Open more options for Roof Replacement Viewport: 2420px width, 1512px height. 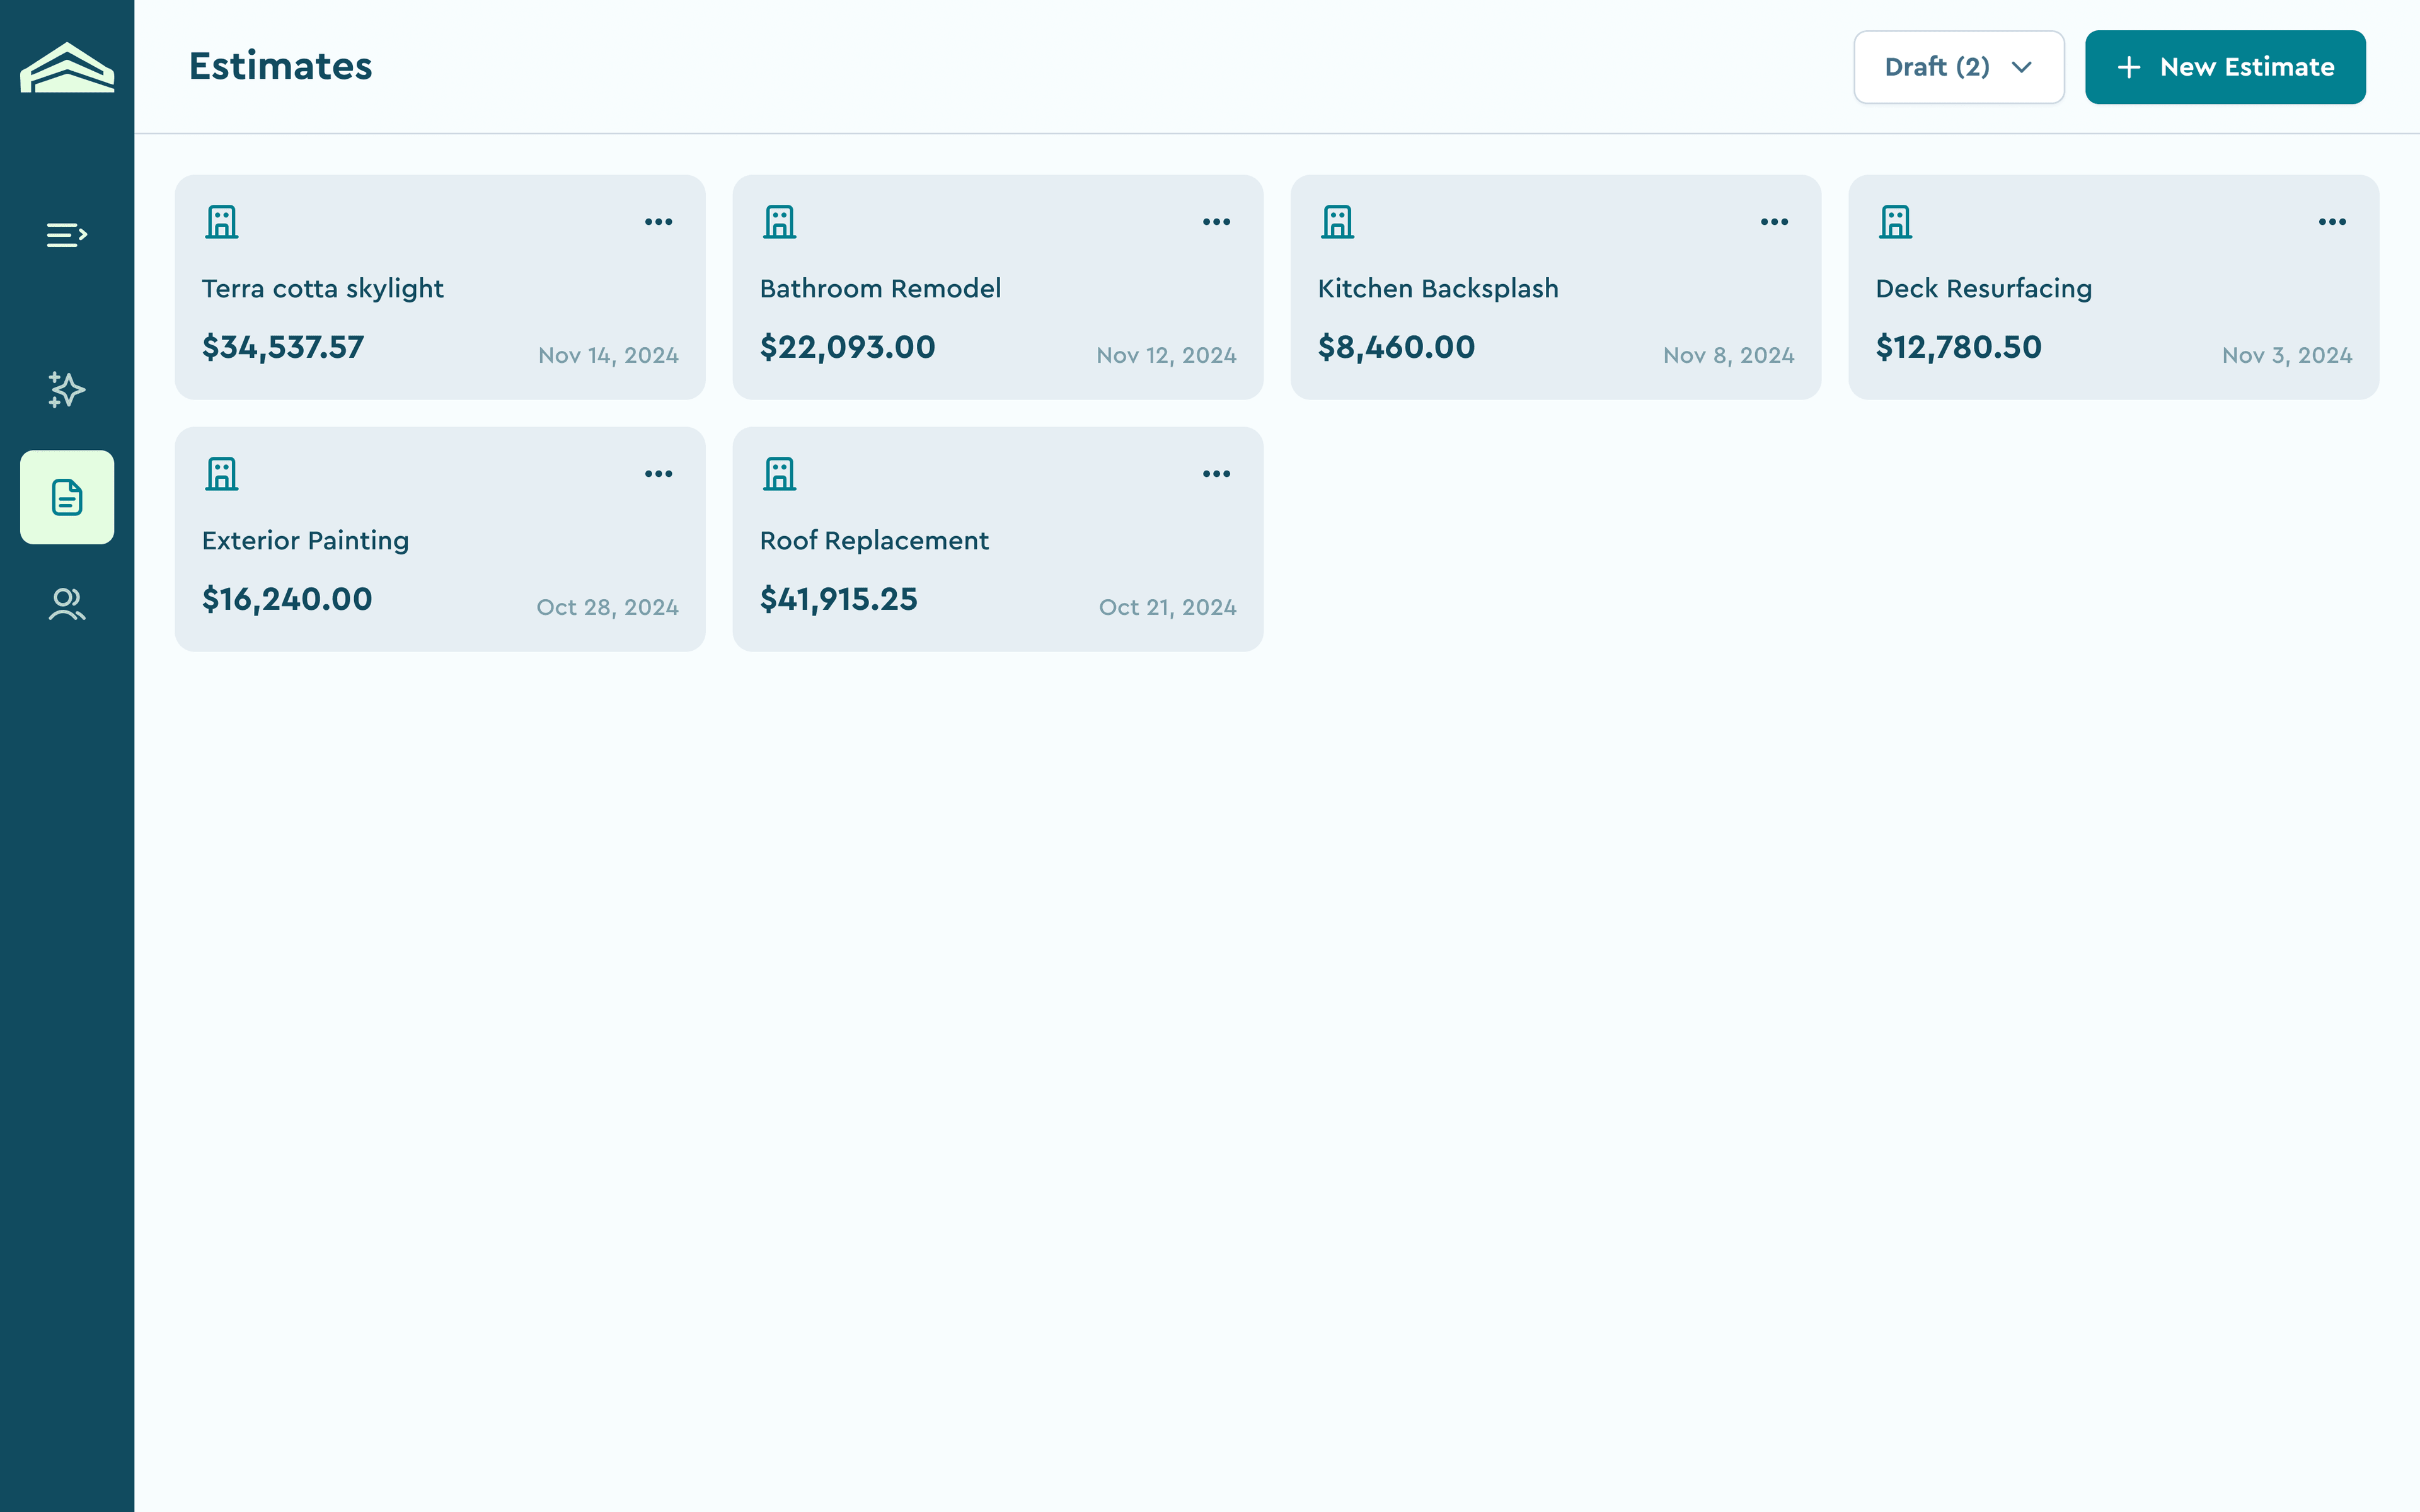1216,474
